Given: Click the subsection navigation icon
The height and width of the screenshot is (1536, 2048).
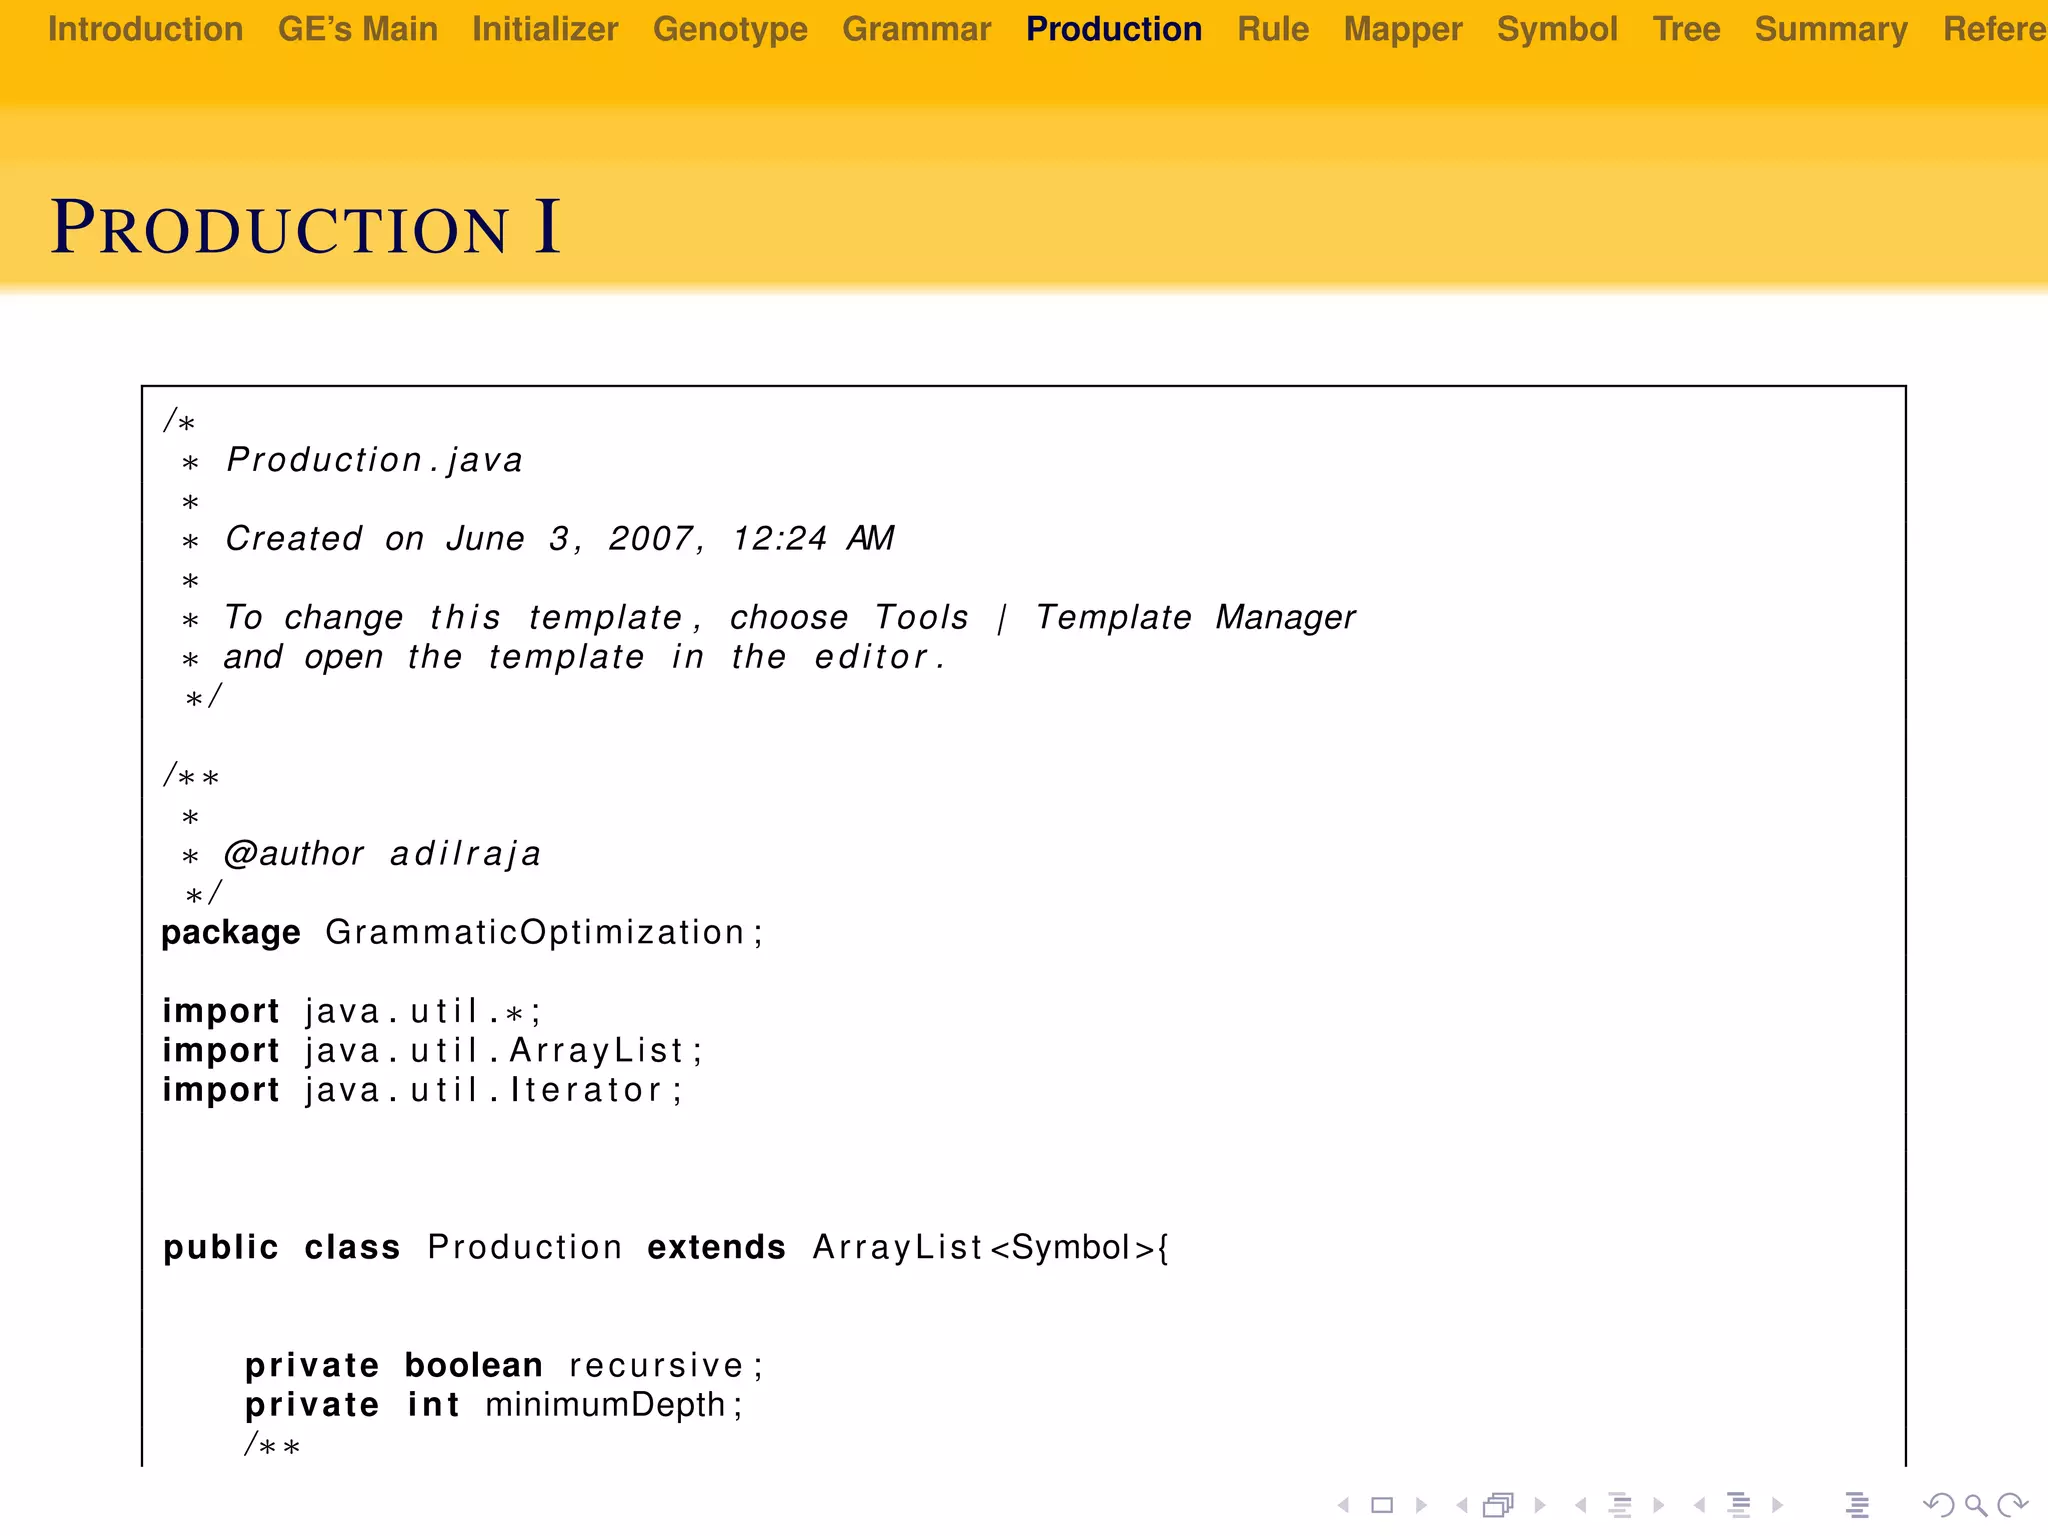Looking at the screenshot, I should [x=1620, y=1505].
